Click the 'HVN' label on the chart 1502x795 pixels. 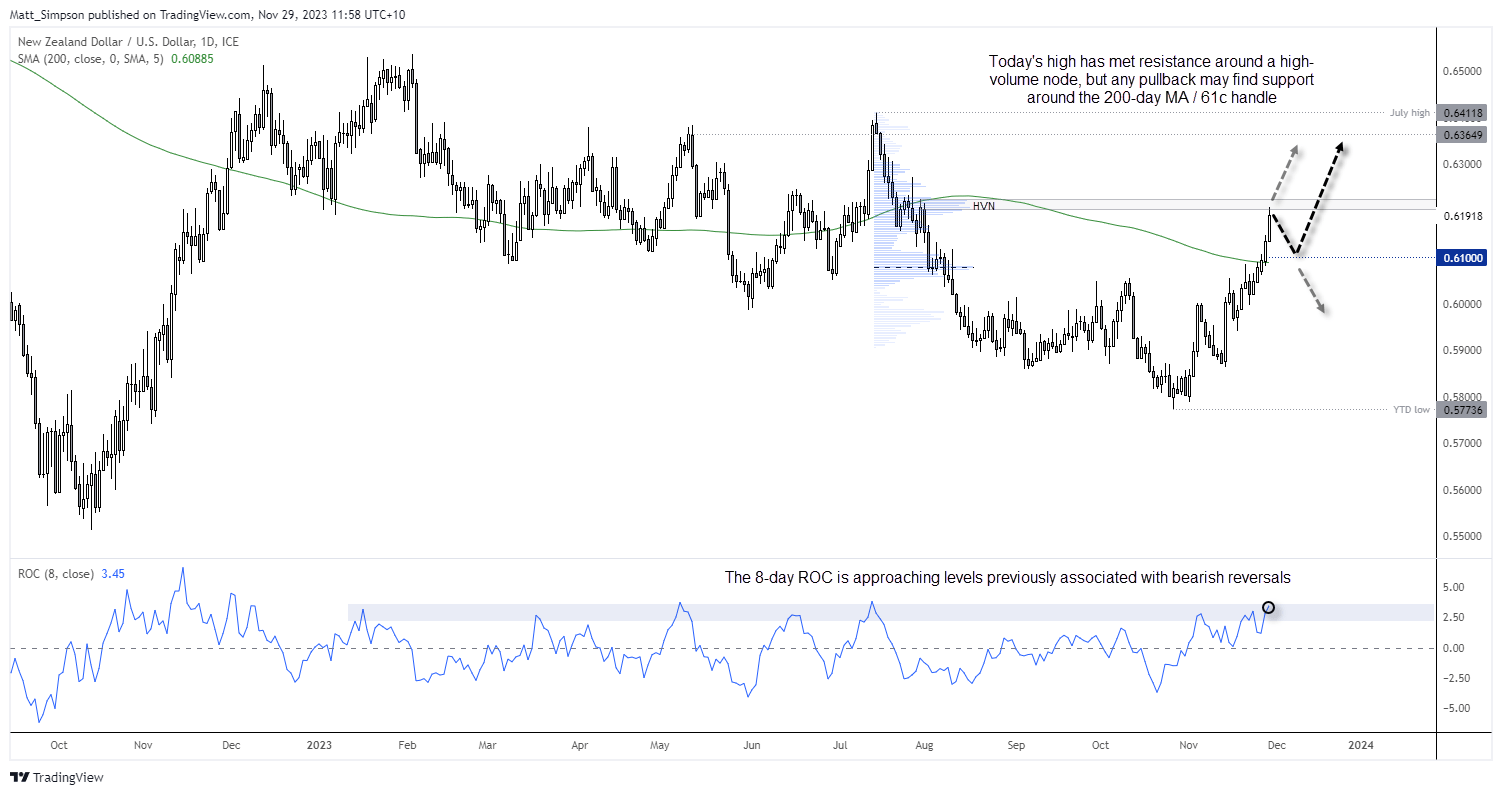(984, 205)
